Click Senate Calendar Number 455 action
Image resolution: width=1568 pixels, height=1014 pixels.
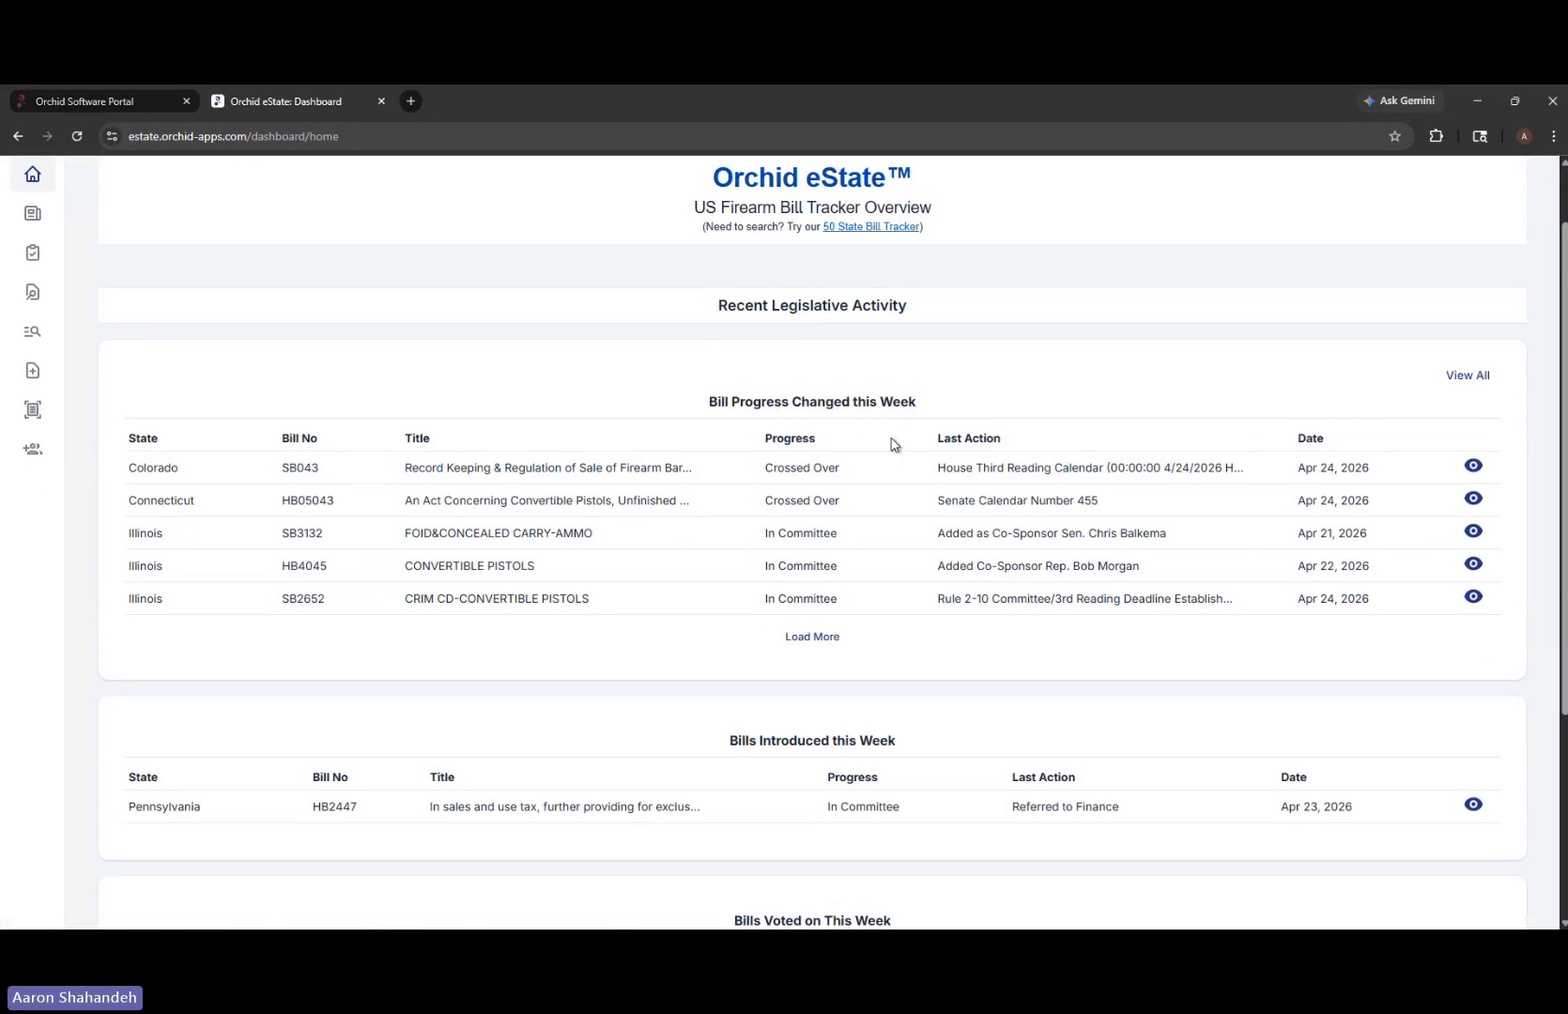pyautogui.click(x=1017, y=501)
